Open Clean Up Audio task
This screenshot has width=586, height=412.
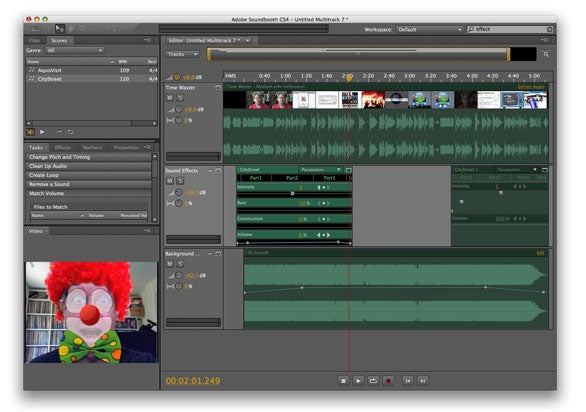click(x=89, y=166)
